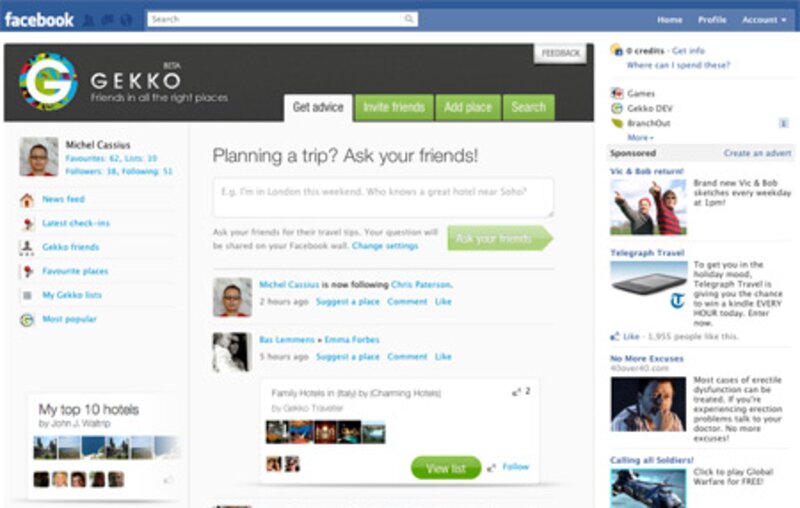Click the Latest check-ins pin icon
This screenshot has height=508, width=800.
click(28, 223)
